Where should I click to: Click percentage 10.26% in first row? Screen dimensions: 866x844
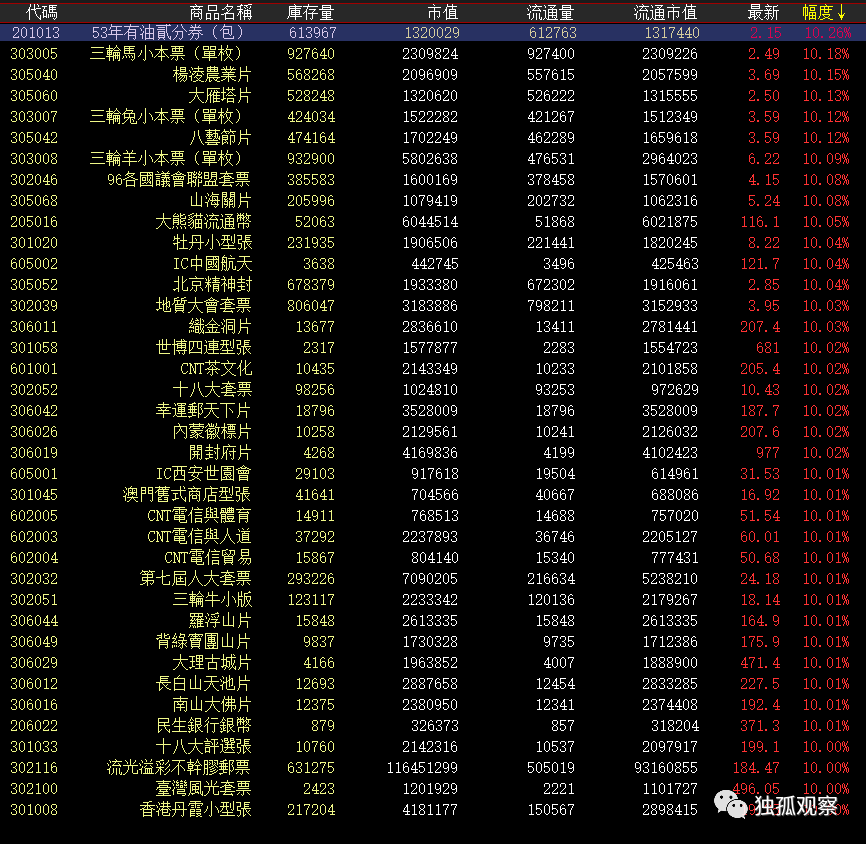click(x=827, y=33)
